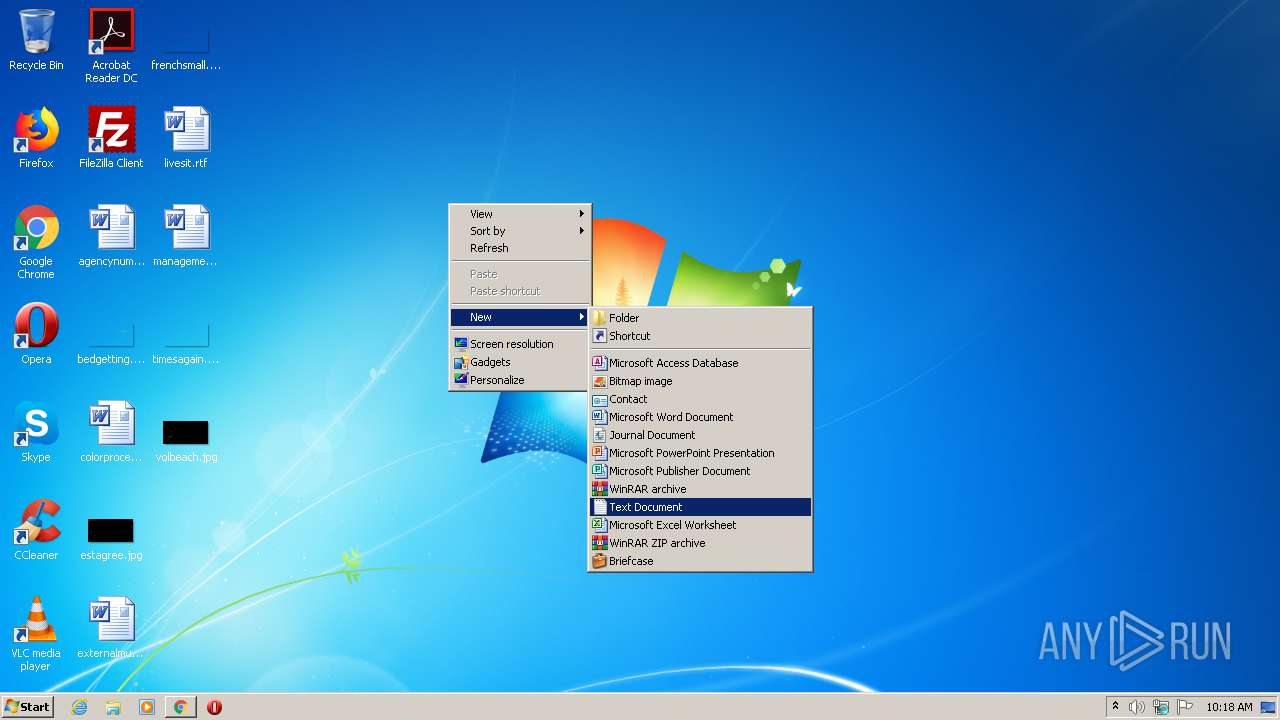Create a new Shortcut
This screenshot has width=1280, height=720.
700,336
